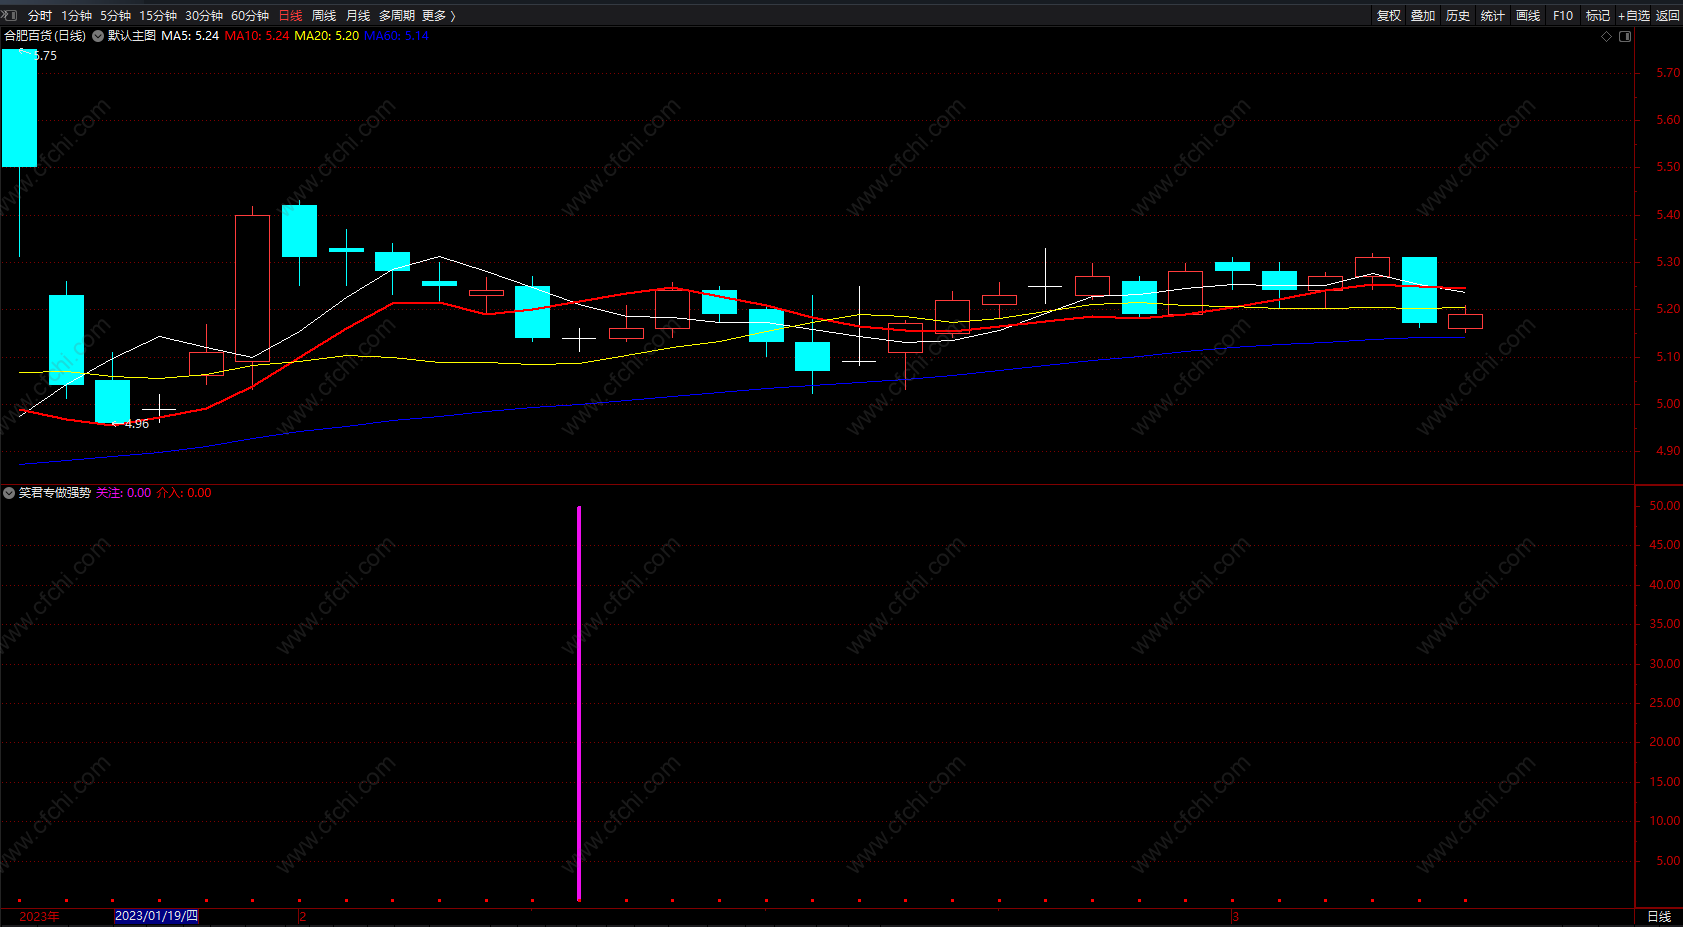Screen dimensions: 1683x927
Task: Open the 多周期 multi-period view
Action: tap(397, 16)
